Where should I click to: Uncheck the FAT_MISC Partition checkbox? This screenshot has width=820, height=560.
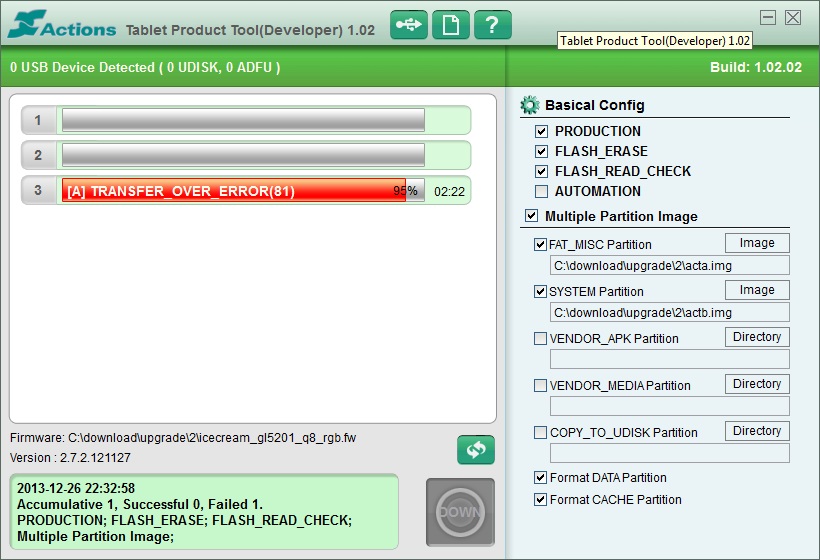tap(540, 244)
